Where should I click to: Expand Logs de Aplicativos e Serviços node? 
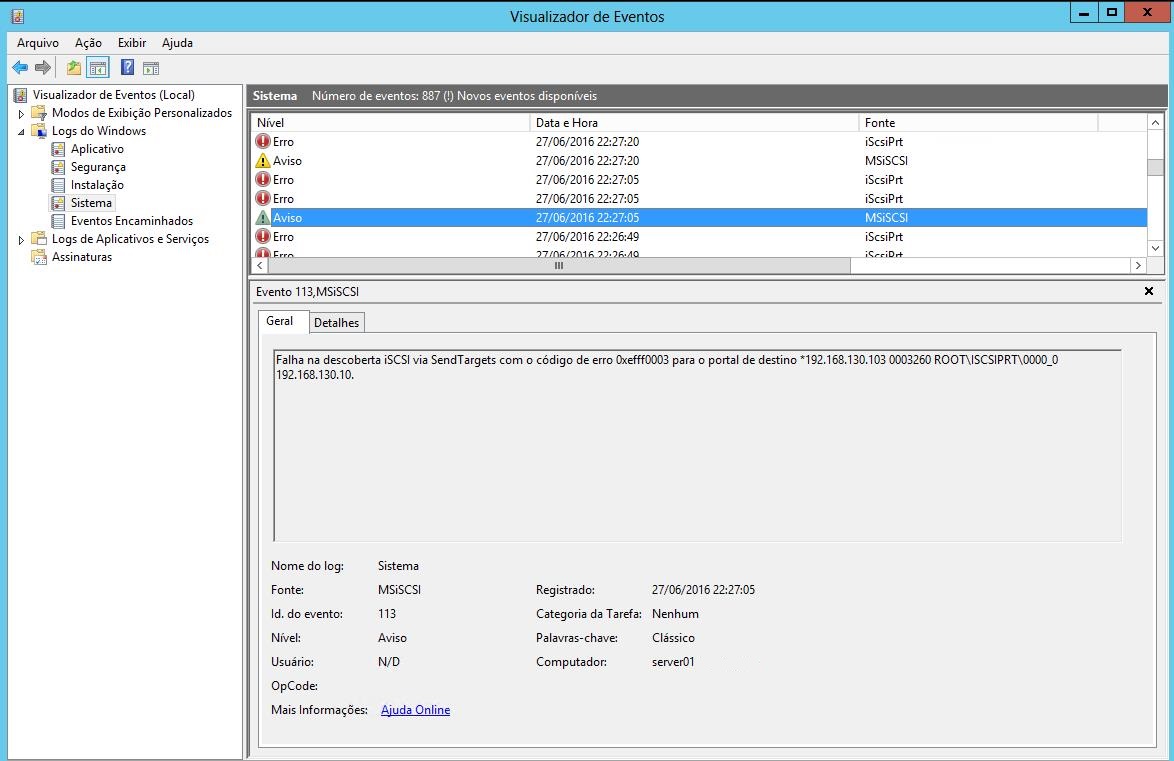coord(21,240)
